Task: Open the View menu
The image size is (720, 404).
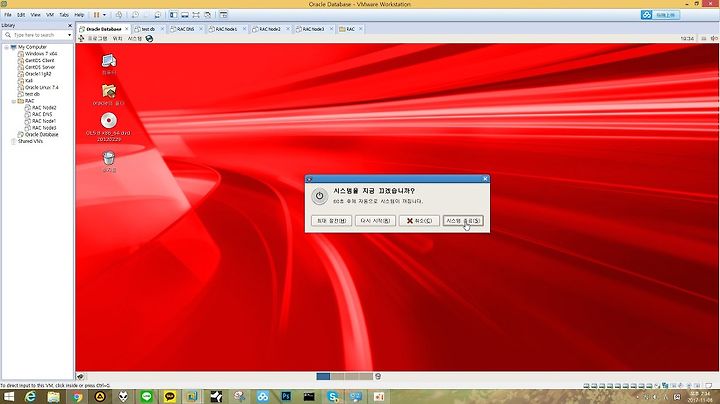Action: point(35,15)
